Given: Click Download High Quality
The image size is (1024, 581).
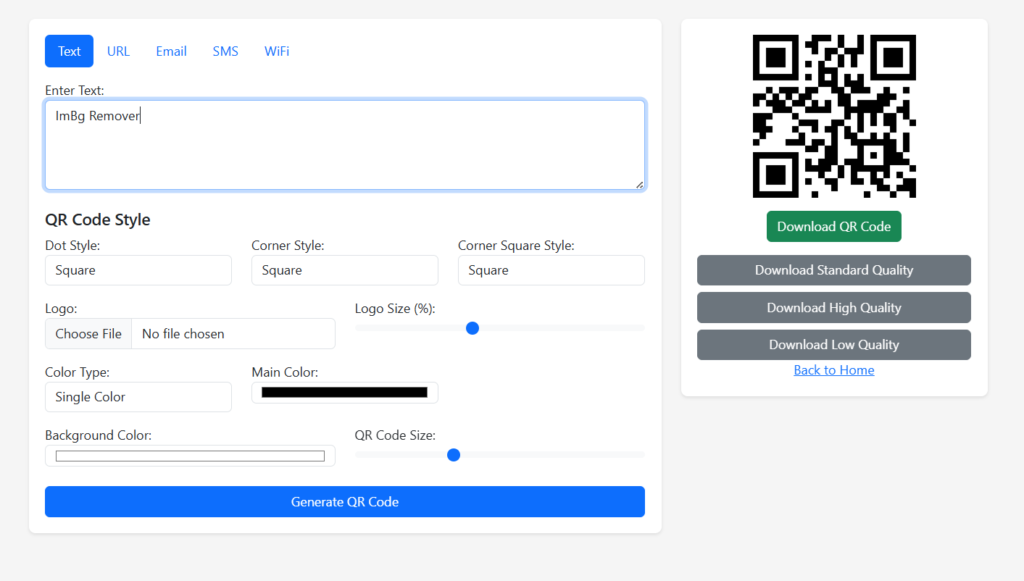Looking at the screenshot, I should coord(834,307).
